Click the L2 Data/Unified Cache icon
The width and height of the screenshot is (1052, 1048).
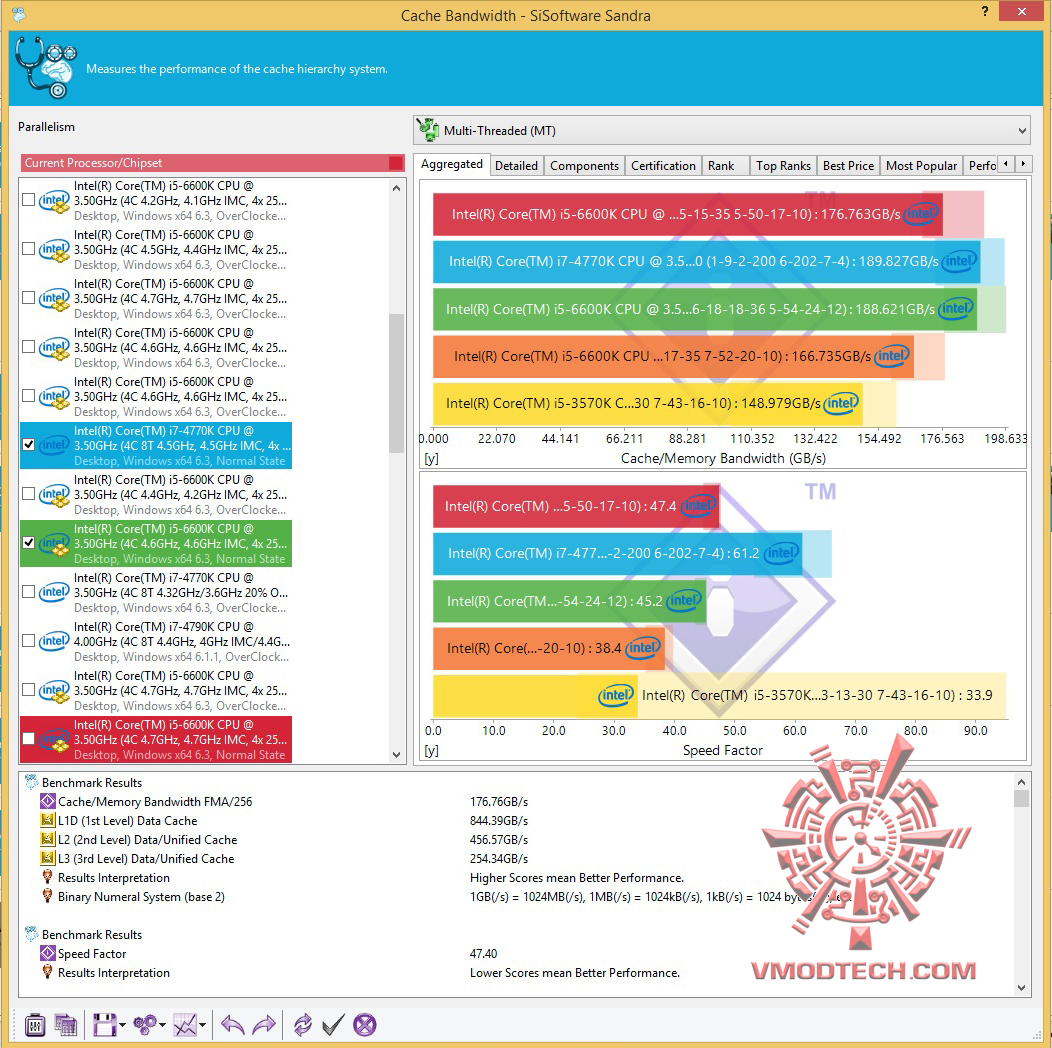point(47,839)
